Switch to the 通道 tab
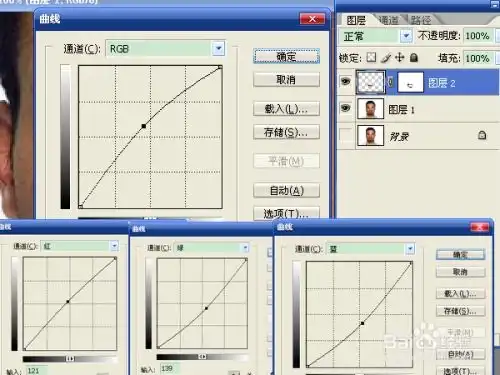Viewport: 500px width, 375px height. 389,20
